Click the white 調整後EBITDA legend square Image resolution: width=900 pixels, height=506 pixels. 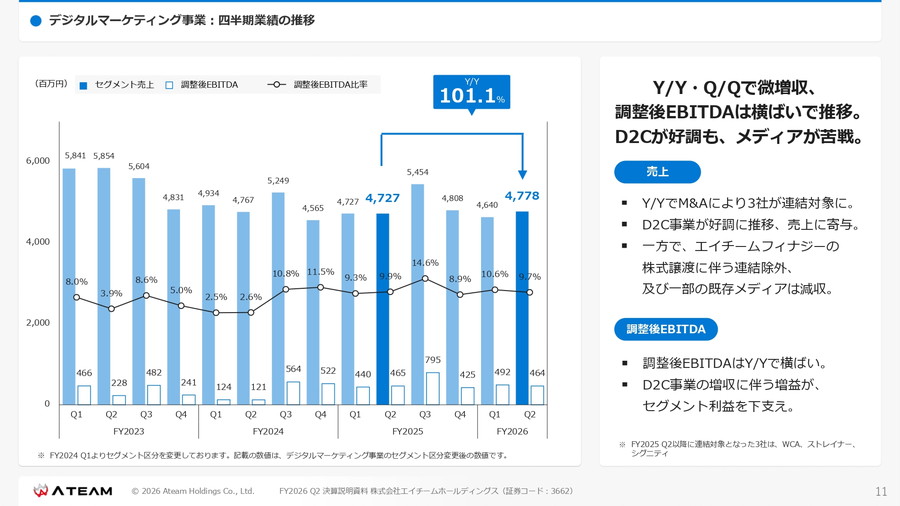(x=170, y=86)
